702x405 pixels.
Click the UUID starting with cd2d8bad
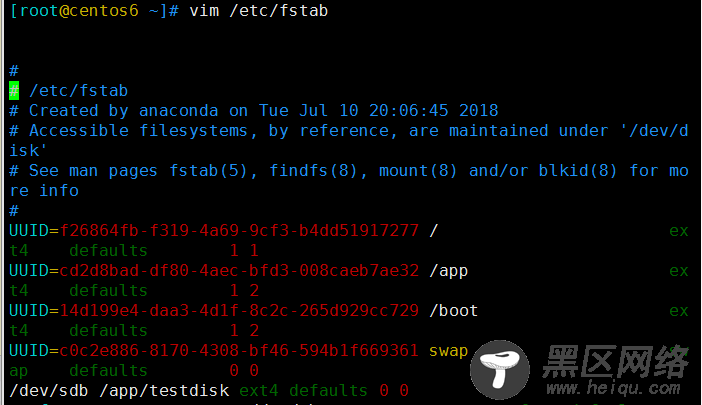(x=239, y=271)
